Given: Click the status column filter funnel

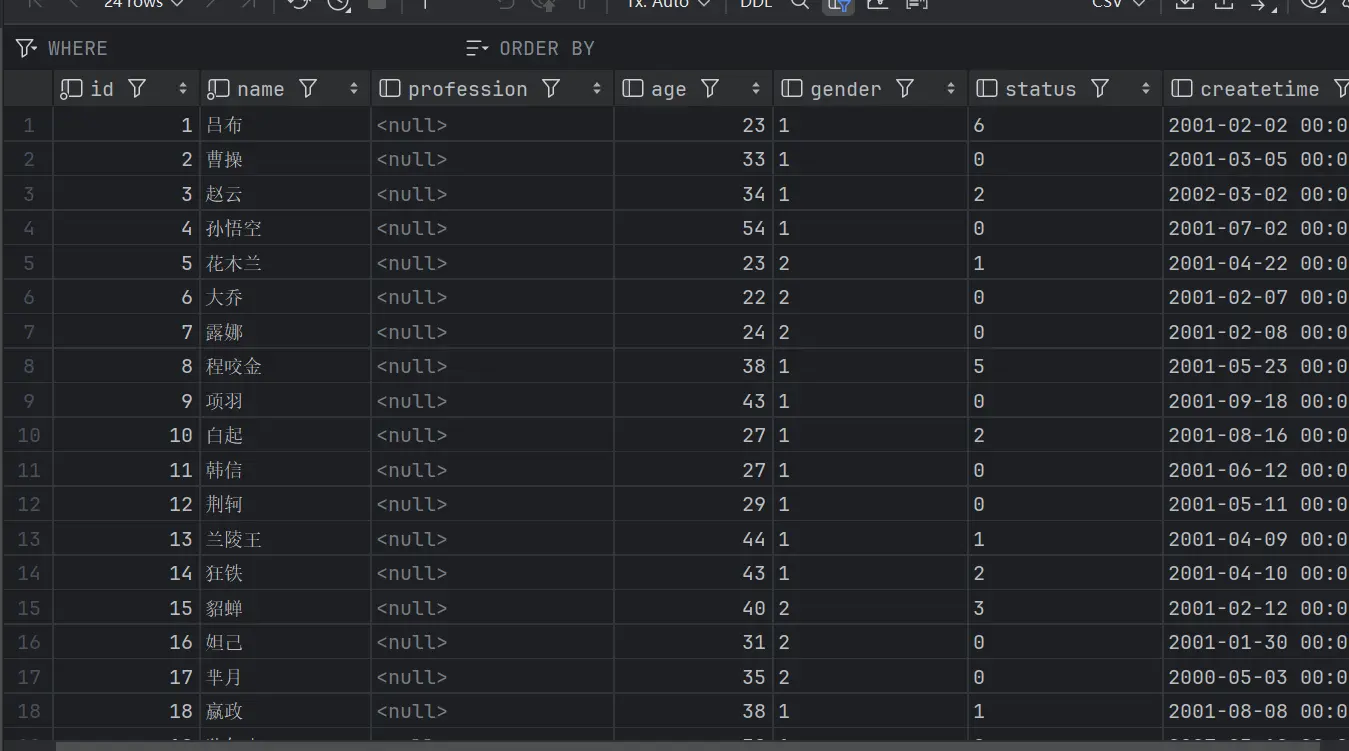Looking at the screenshot, I should tap(1100, 89).
